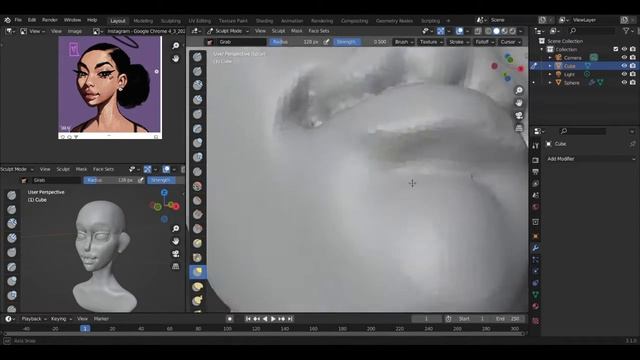
Task: Adjust the Strength slider in main tool header
Action: pos(361,42)
